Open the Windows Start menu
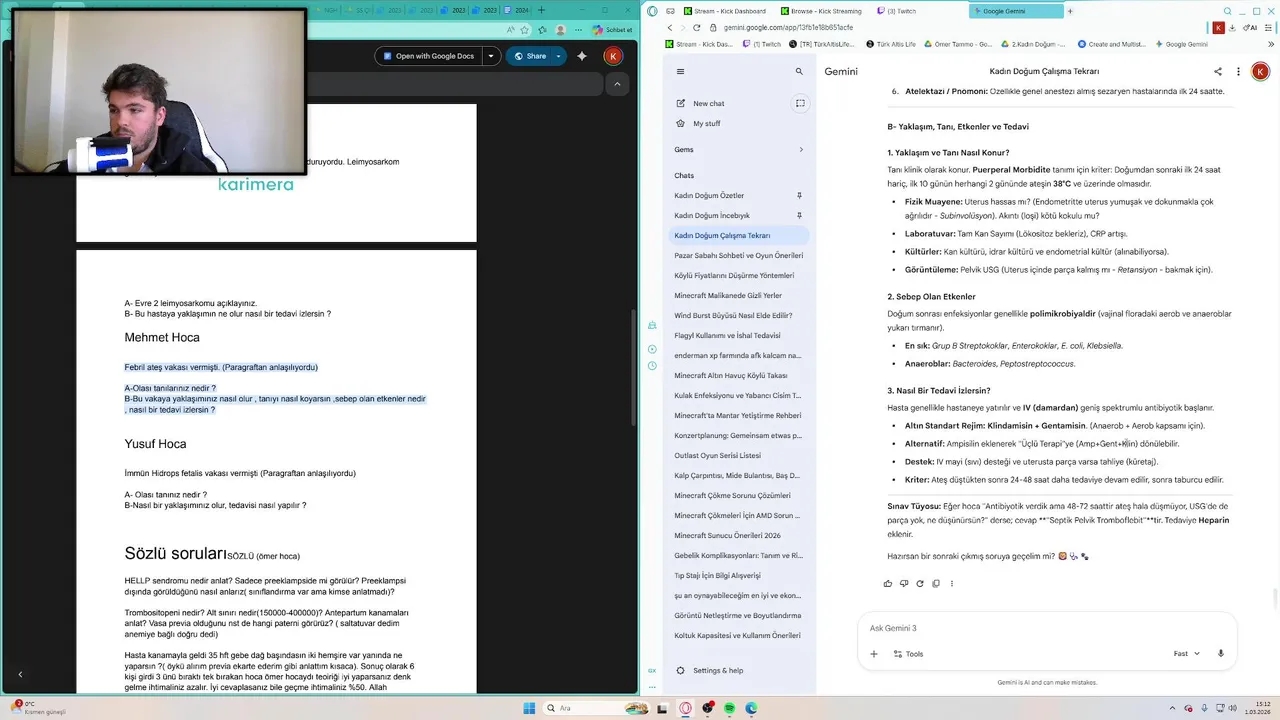This screenshot has width=1280, height=720. (x=529, y=708)
